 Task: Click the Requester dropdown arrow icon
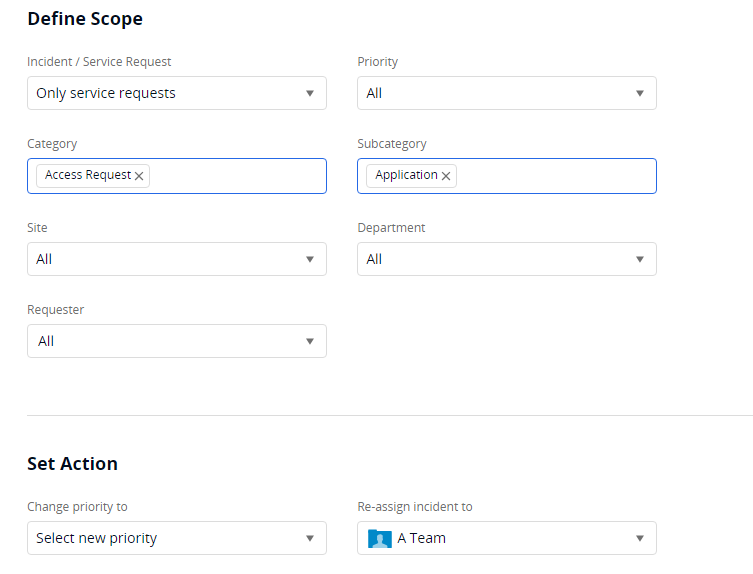(310, 342)
